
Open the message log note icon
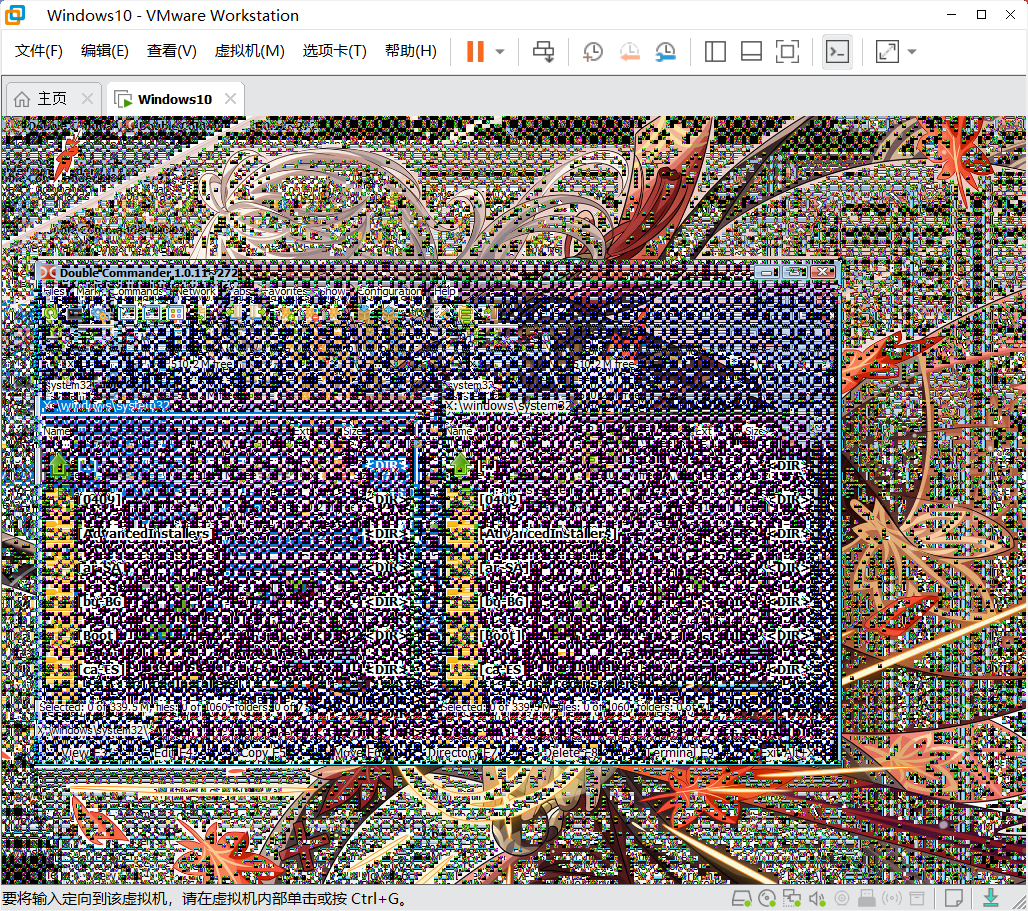point(954,898)
